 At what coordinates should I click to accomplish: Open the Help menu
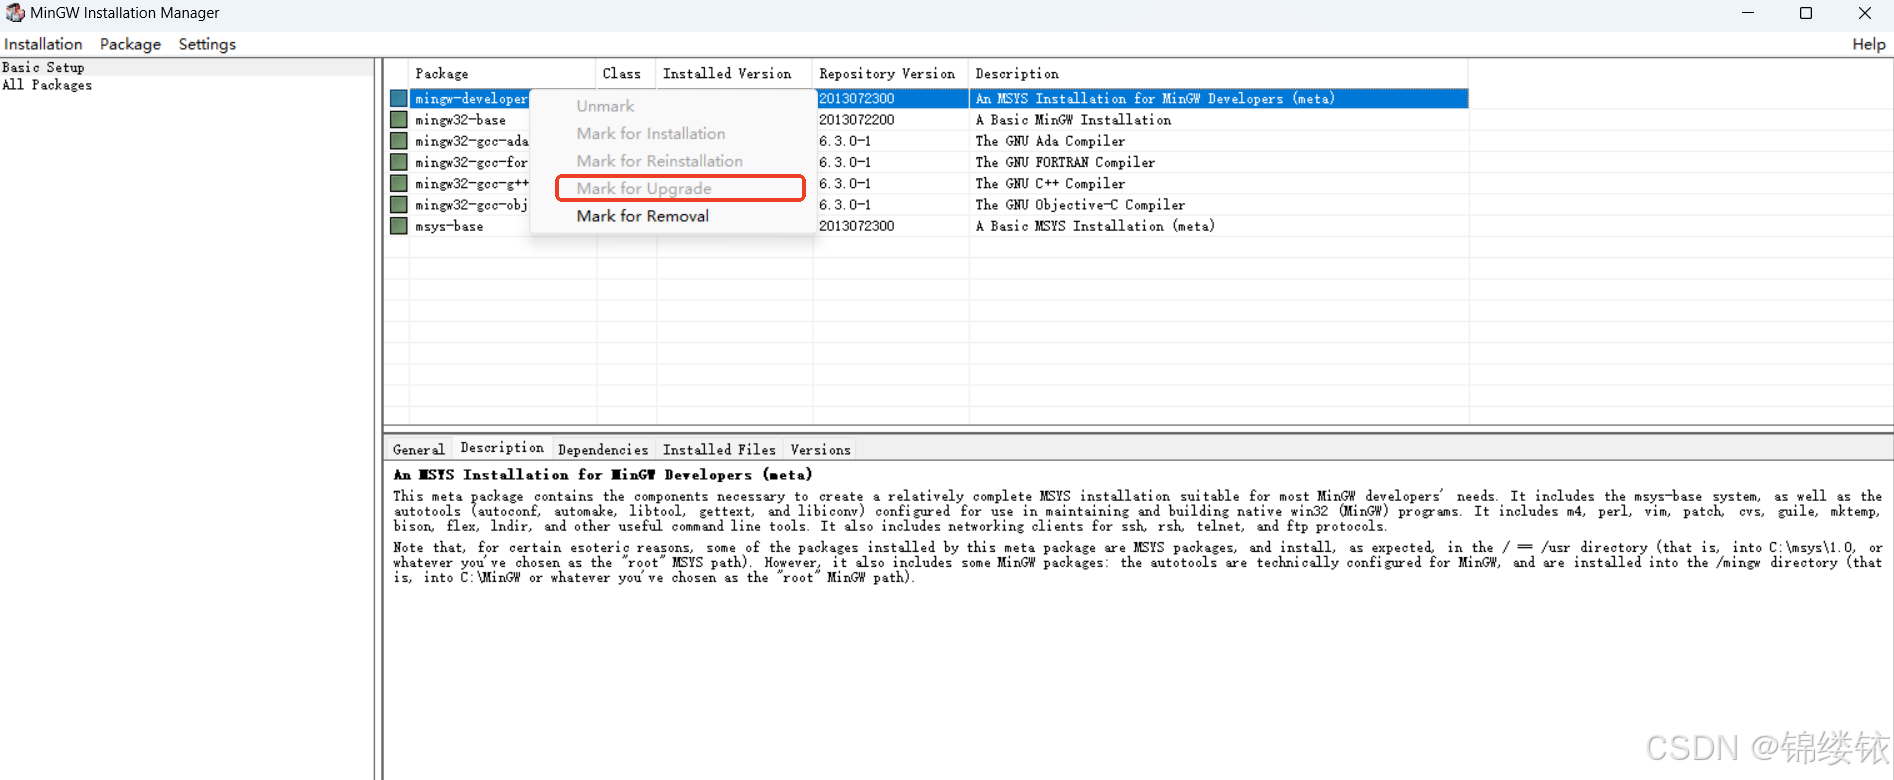pyautogui.click(x=1868, y=44)
